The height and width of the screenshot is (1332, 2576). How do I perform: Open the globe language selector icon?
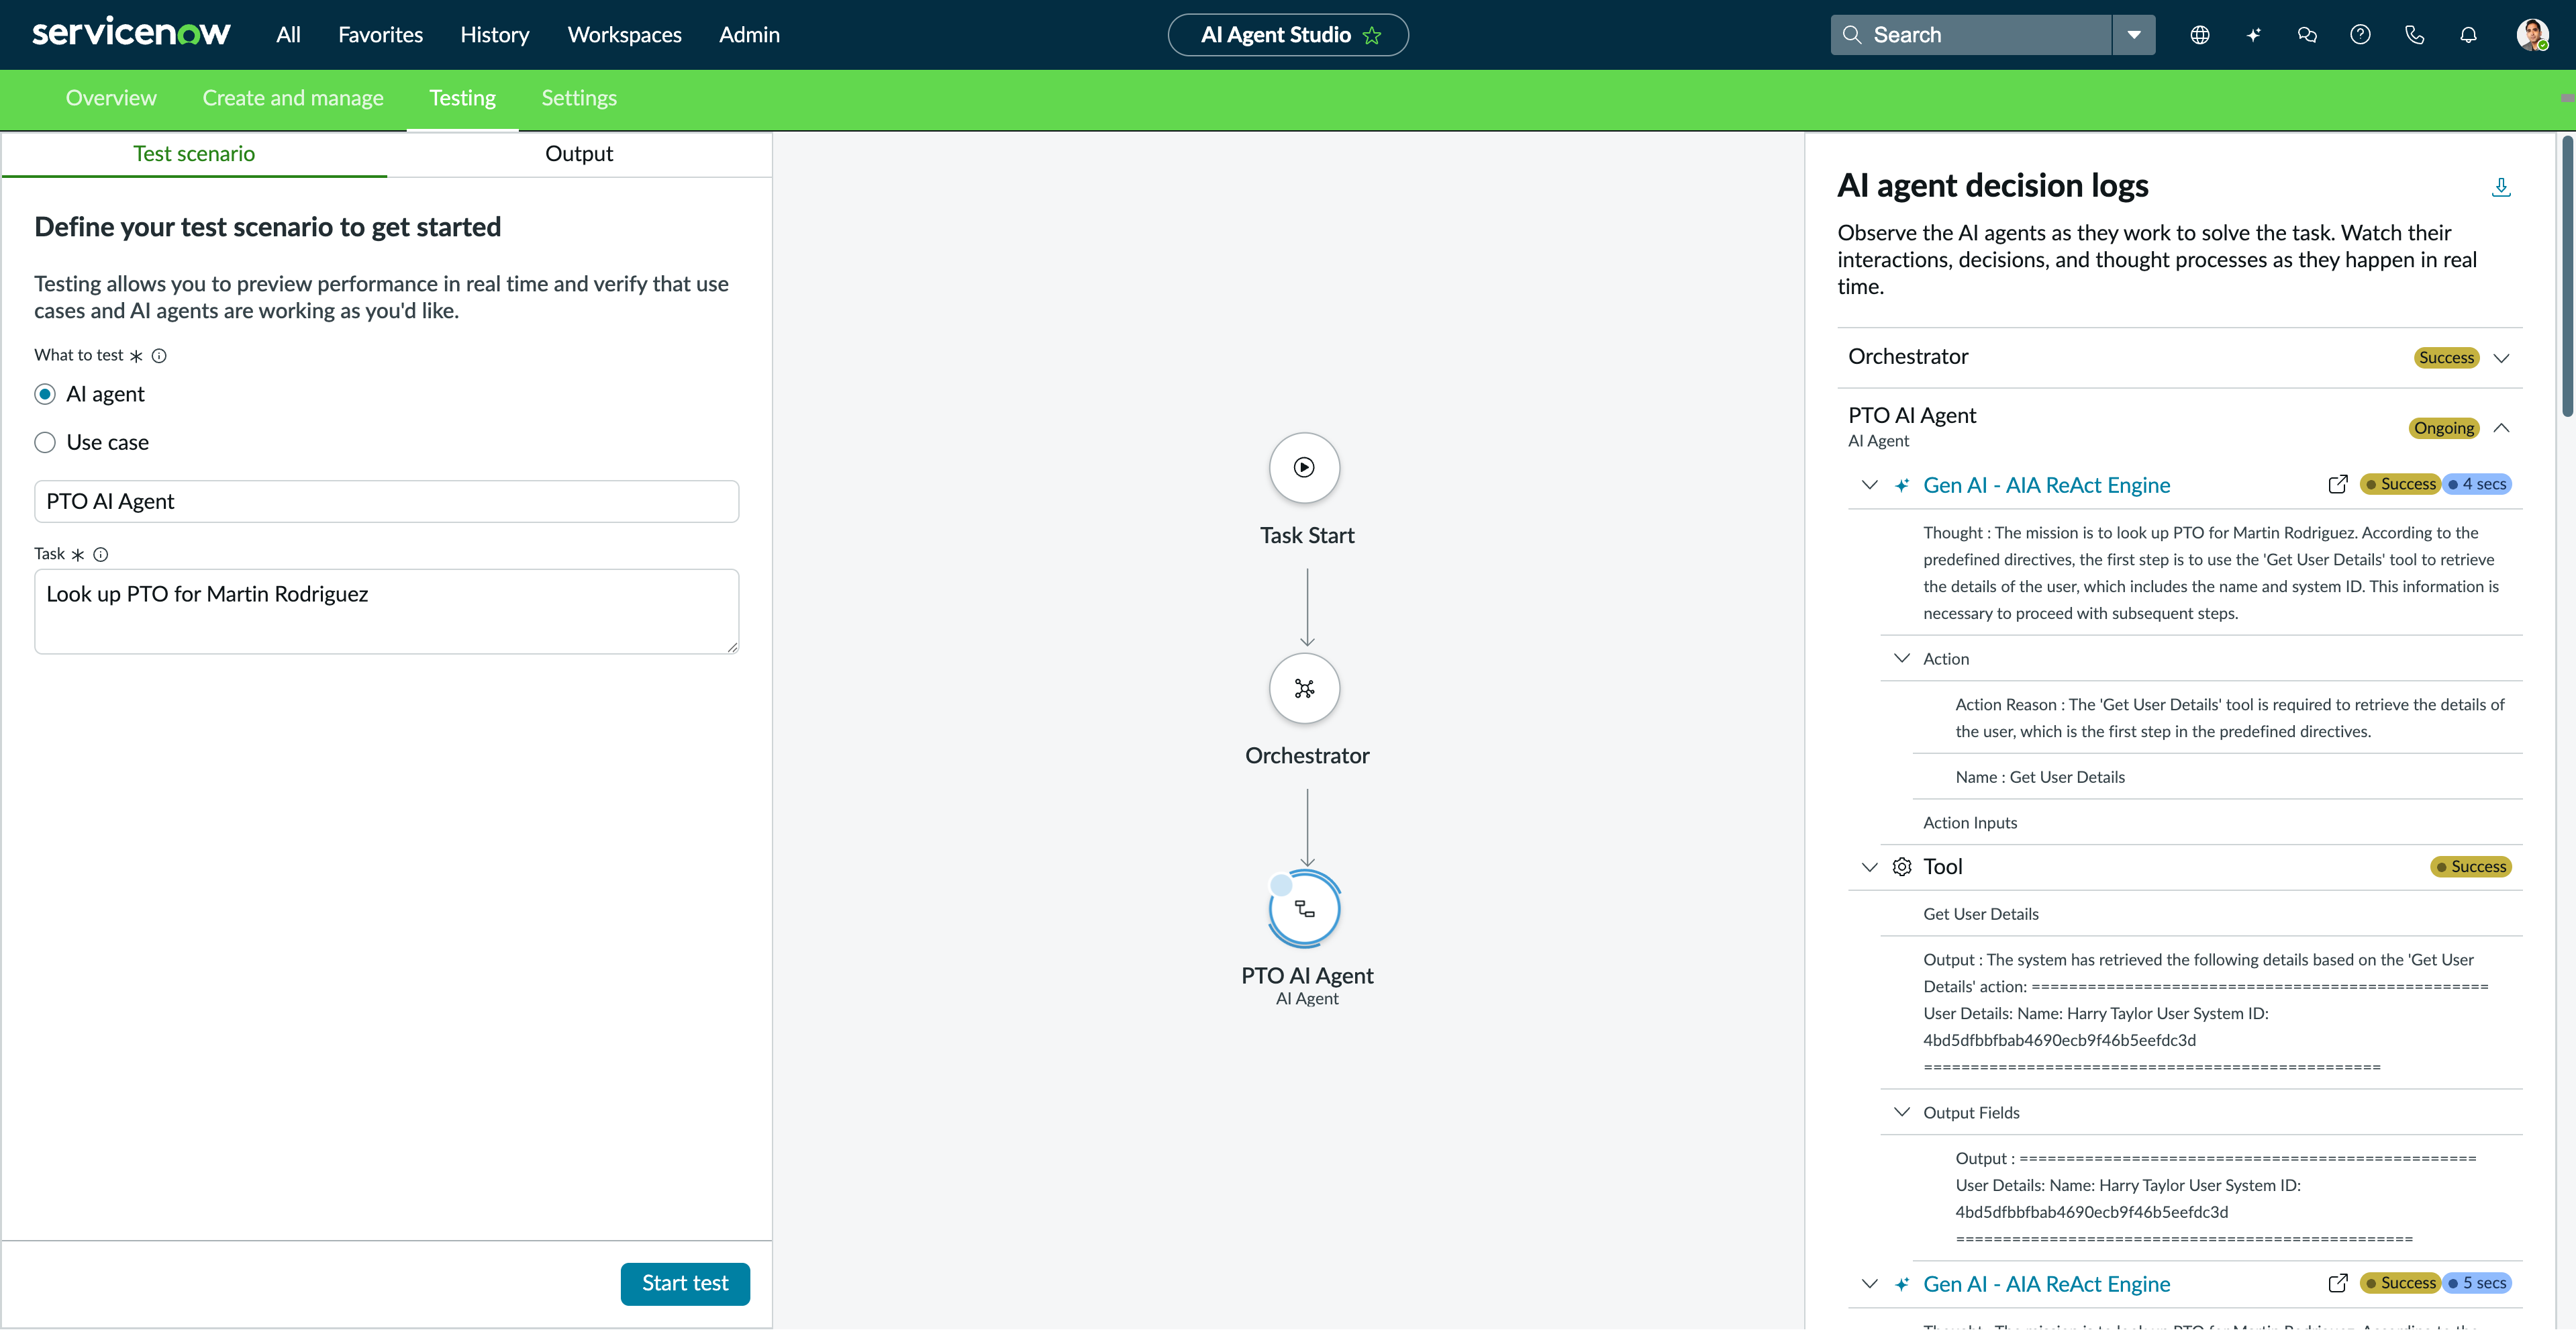2200,34
